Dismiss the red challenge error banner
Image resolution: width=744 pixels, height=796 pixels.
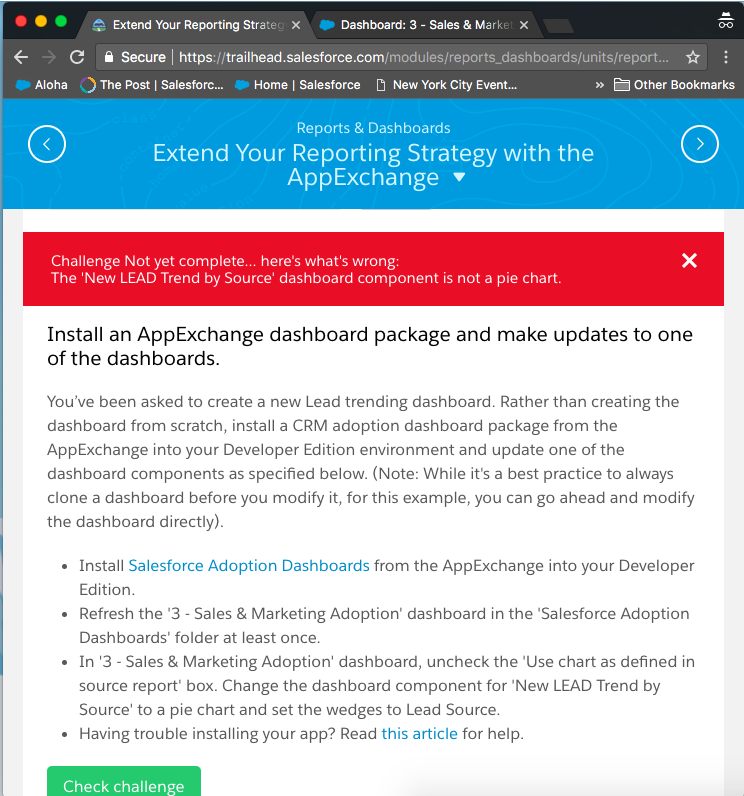pyautogui.click(x=689, y=260)
